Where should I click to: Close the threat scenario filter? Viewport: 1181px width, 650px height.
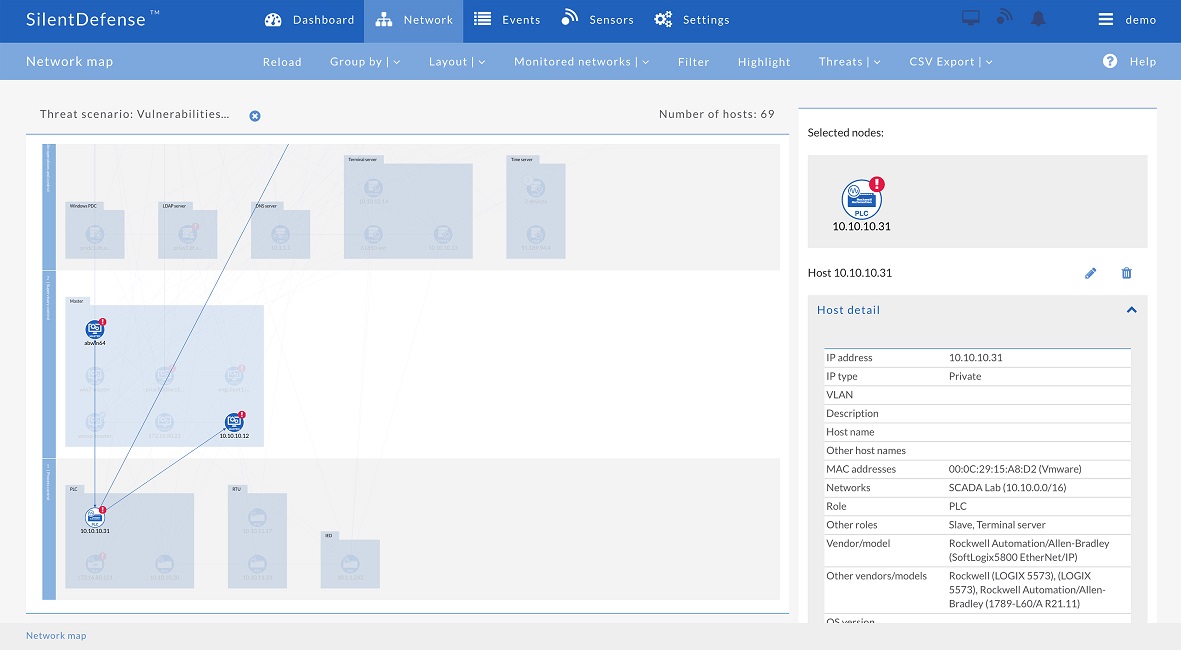click(x=255, y=116)
